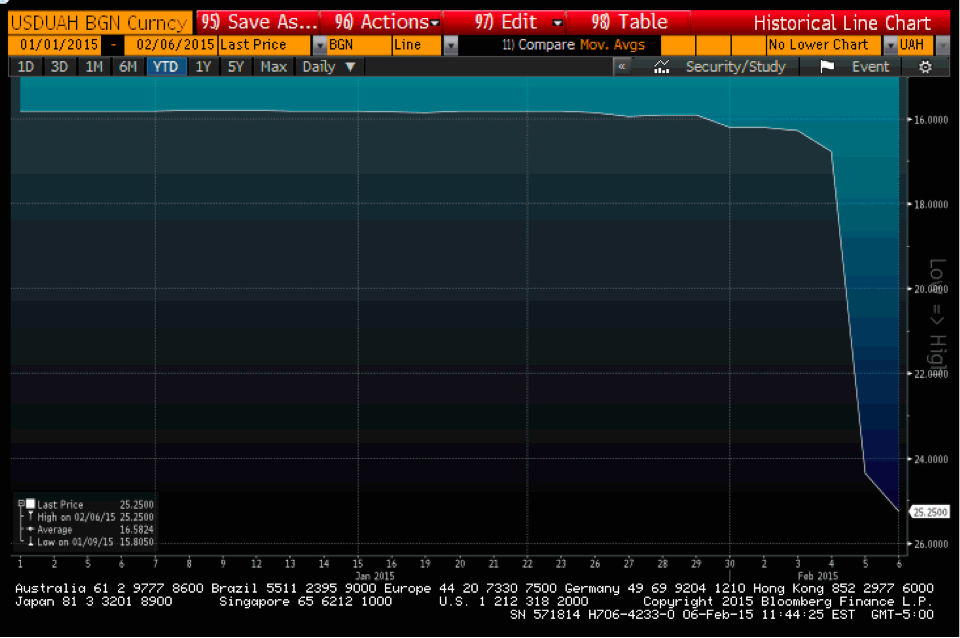Viewport: 960px width, 638px height.
Task: Expand the No Lower Chart dropdown arrow
Action: pyautogui.click(x=890, y=45)
